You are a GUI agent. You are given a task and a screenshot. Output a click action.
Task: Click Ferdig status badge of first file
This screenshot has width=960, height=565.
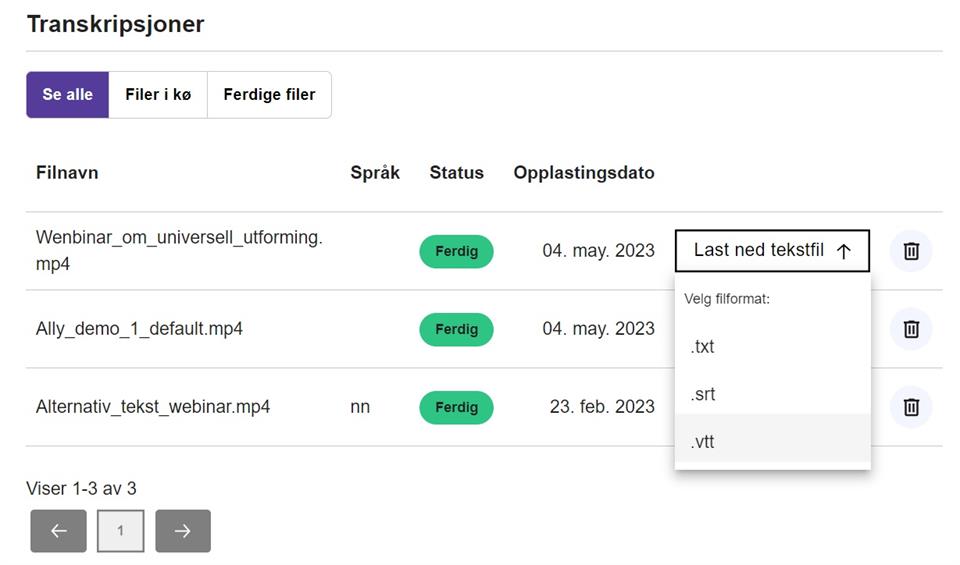pyautogui.click(x=456, y=251)
